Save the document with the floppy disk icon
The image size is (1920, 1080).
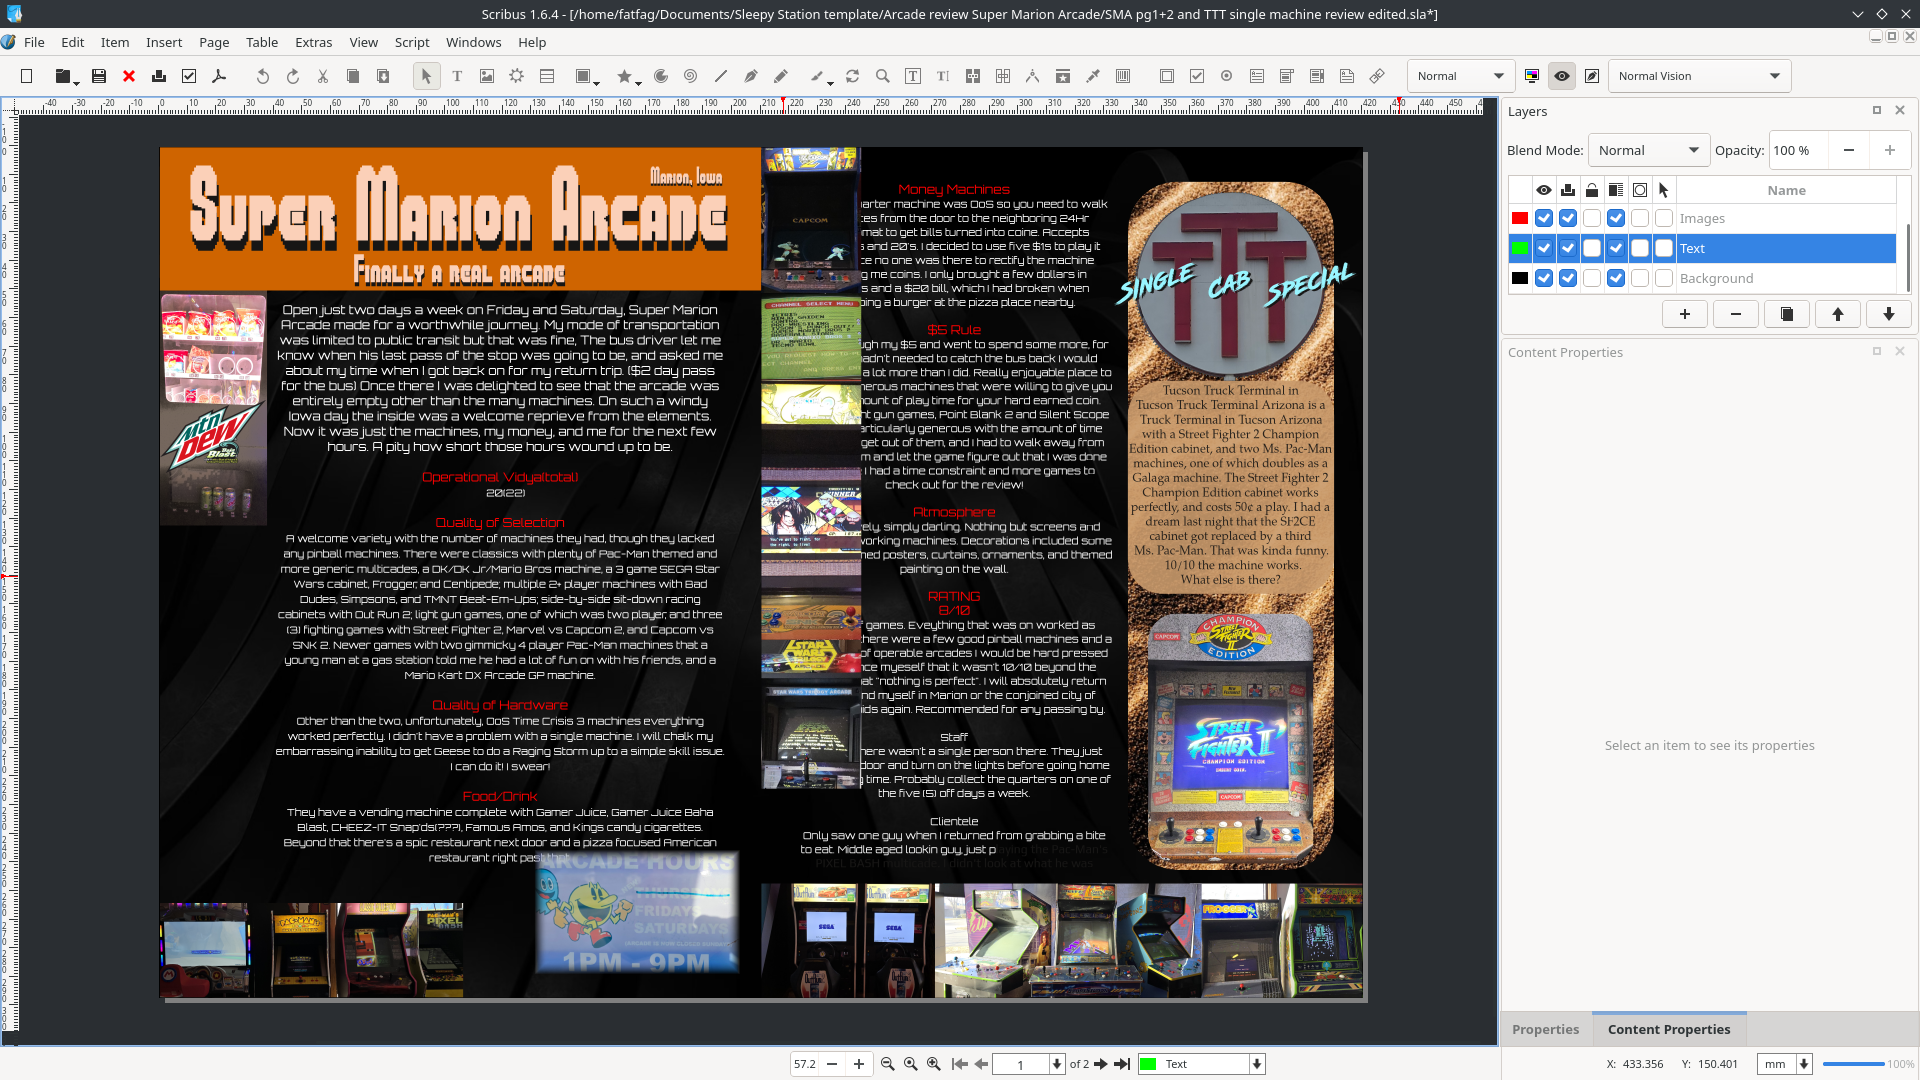(x=98, y=76)
